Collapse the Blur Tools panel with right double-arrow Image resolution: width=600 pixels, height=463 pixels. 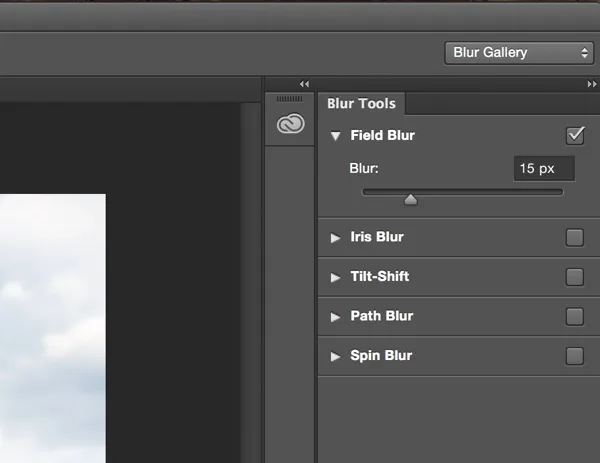pyautogui.click(x=592, y=84)
